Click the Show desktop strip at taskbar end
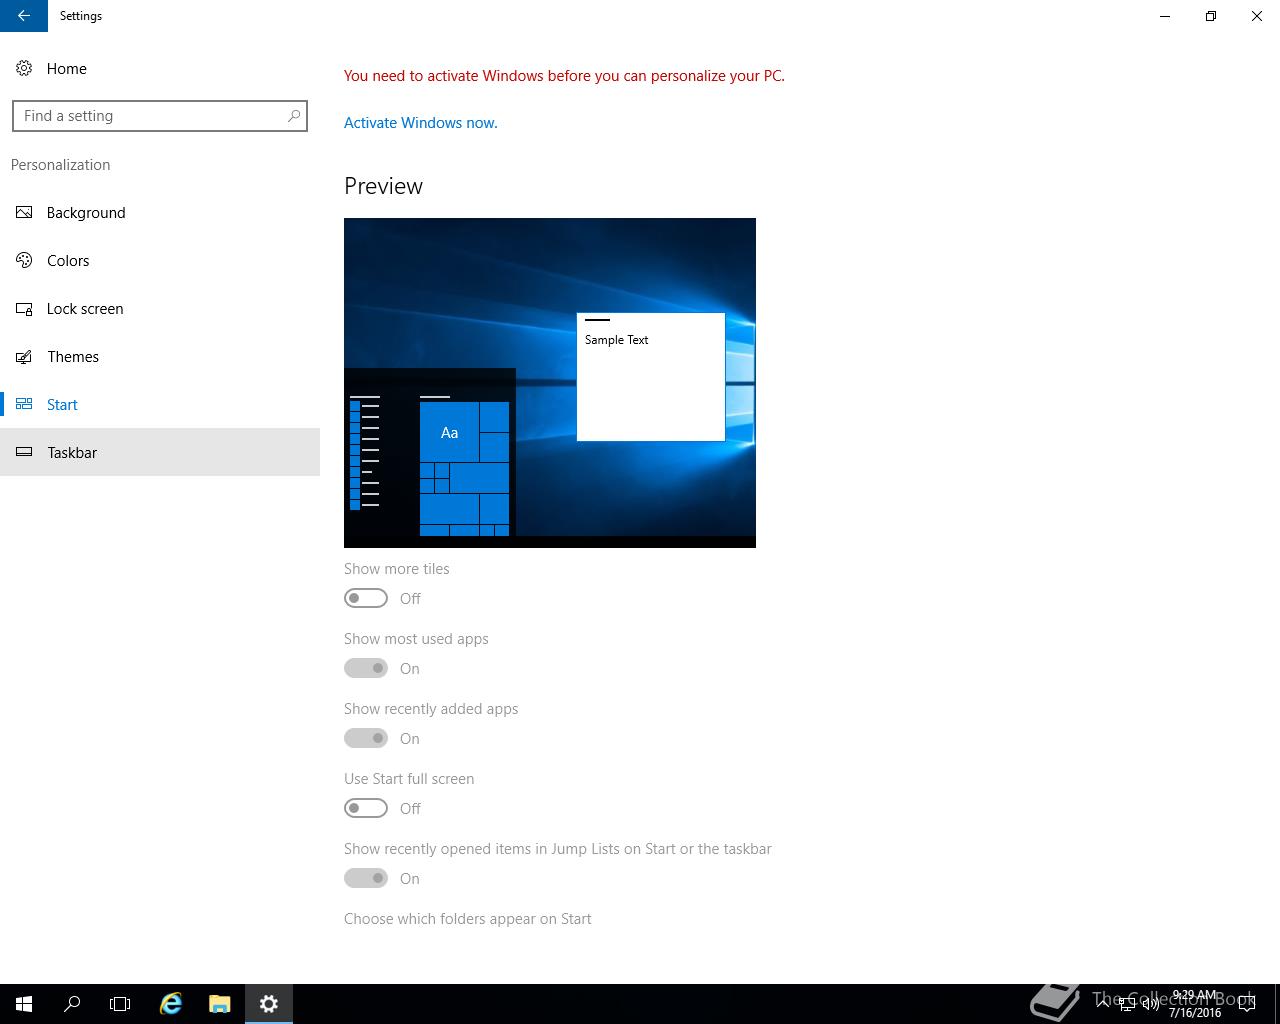1280x1024 pixels. pos(1276,1004)
